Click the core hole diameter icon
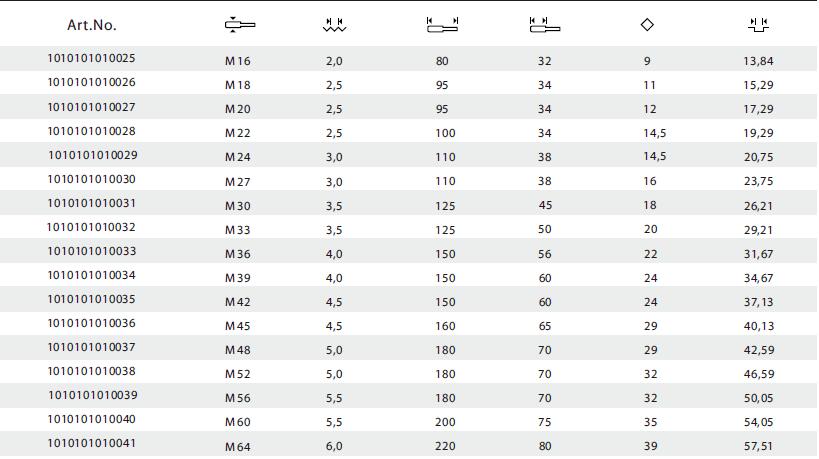Image resolution: width=819 pixels, height=459 pixels. point(758,25)
